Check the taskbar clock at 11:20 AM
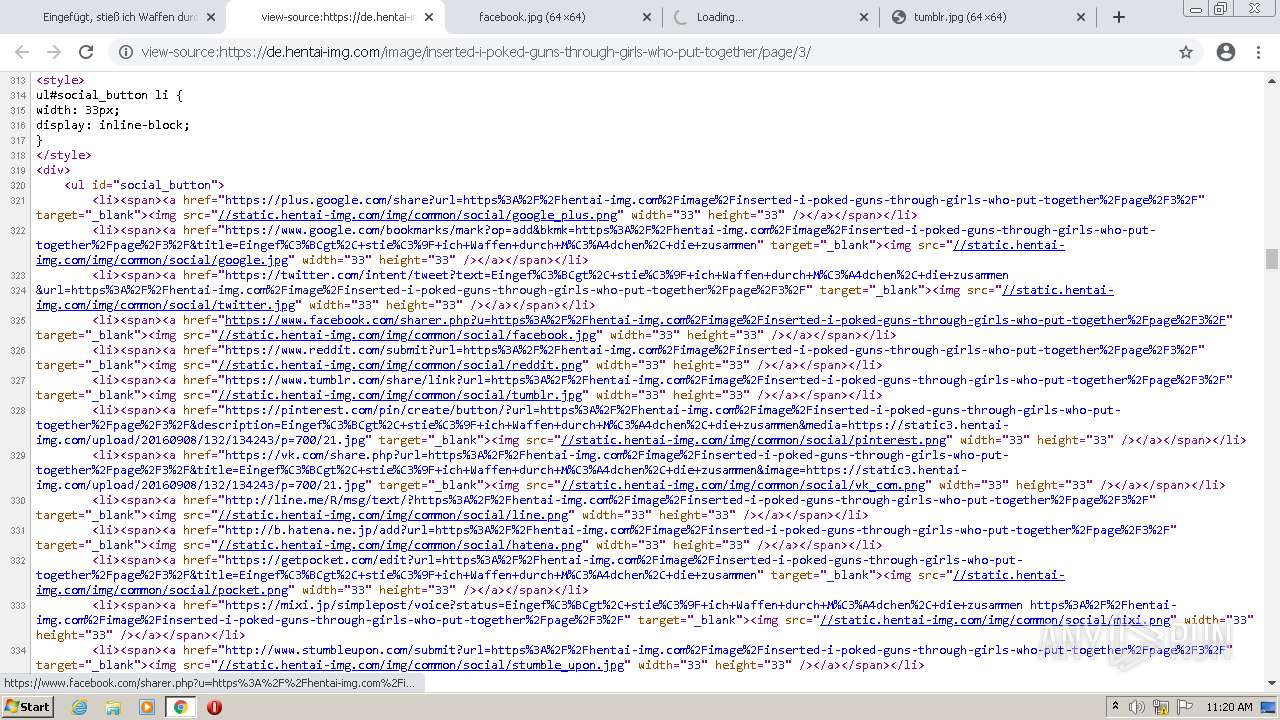The height and width of the screenshot is (720, 1280). 1229,707
